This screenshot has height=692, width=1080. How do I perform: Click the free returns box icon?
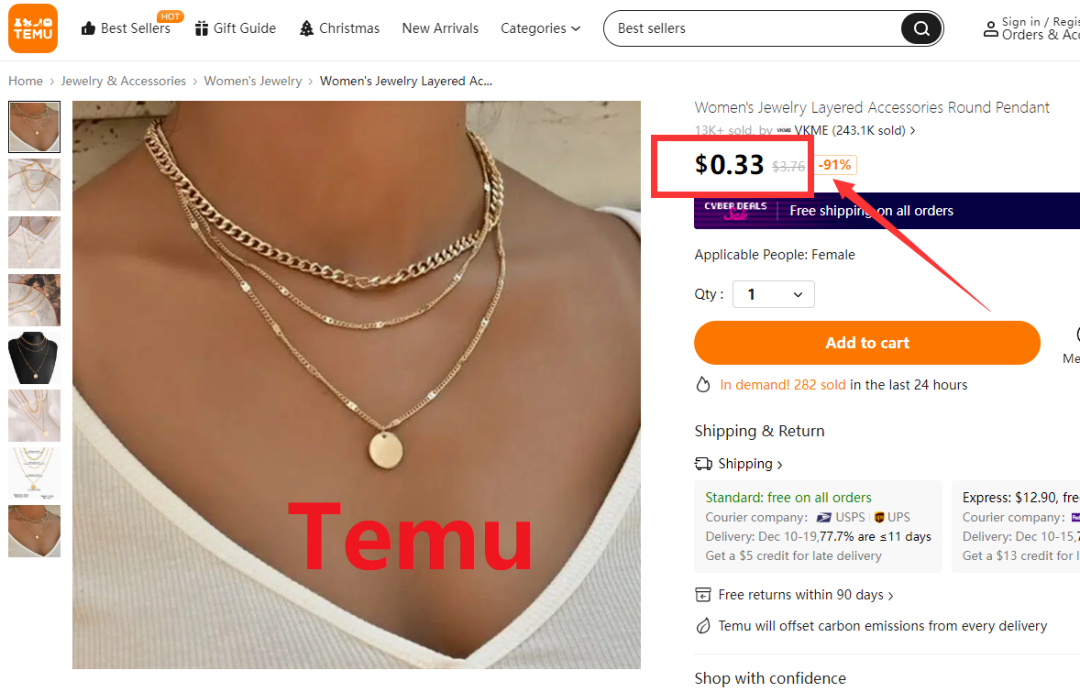click(x=703, y=594)
